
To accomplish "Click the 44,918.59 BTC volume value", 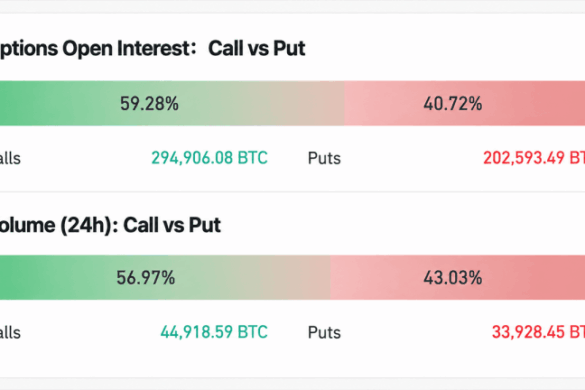I will [214, 332].
